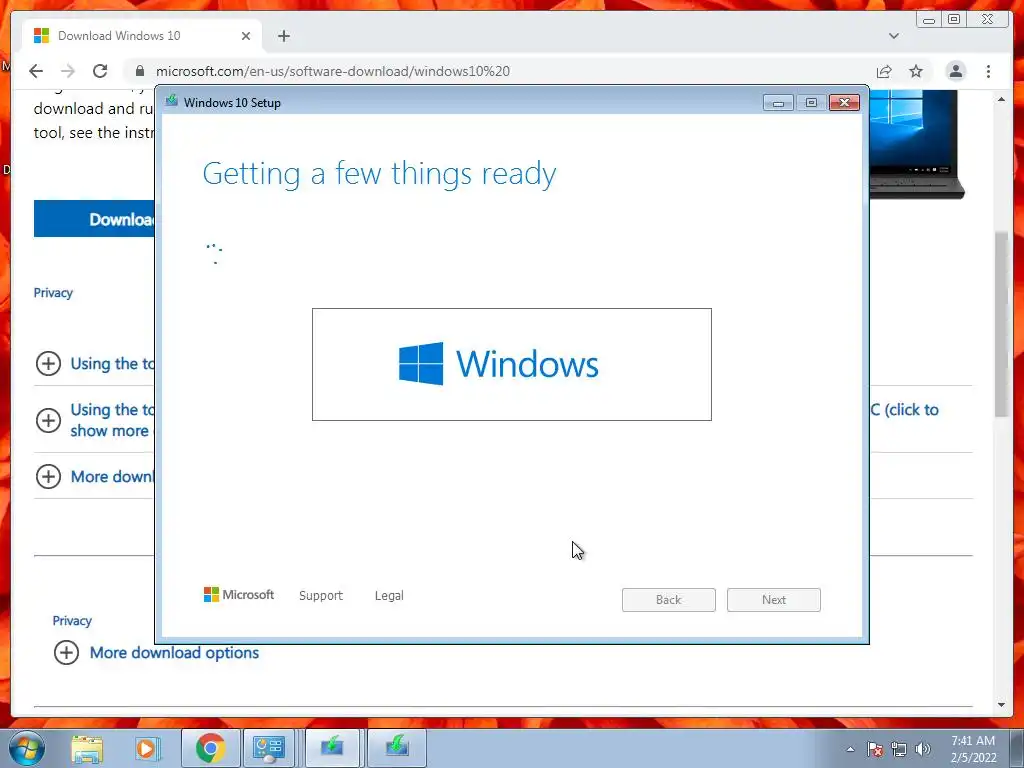The width and height of the screenshot is (1024, 768).
Task: Click the Windows 10 Setup title bar icon
Action: tap(172, 101)
